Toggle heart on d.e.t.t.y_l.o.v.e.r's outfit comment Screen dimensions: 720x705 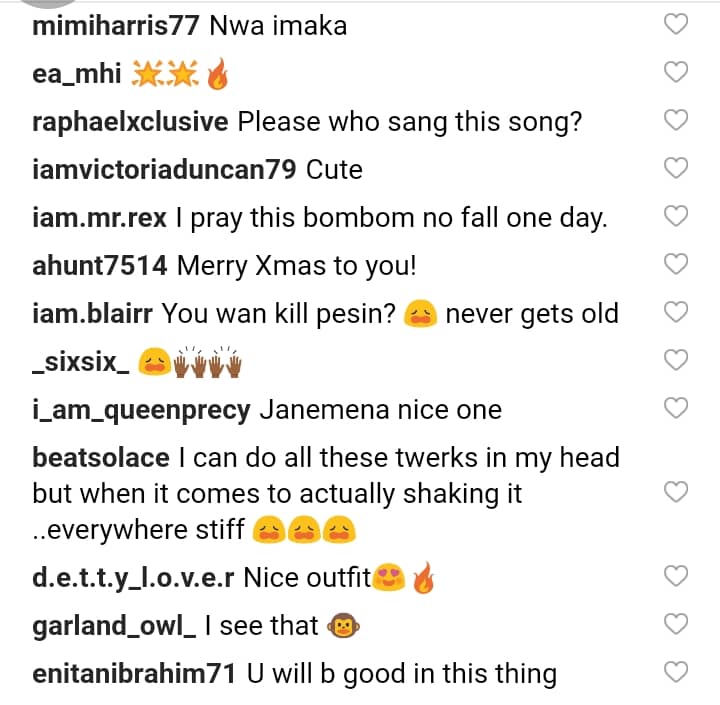677,576
